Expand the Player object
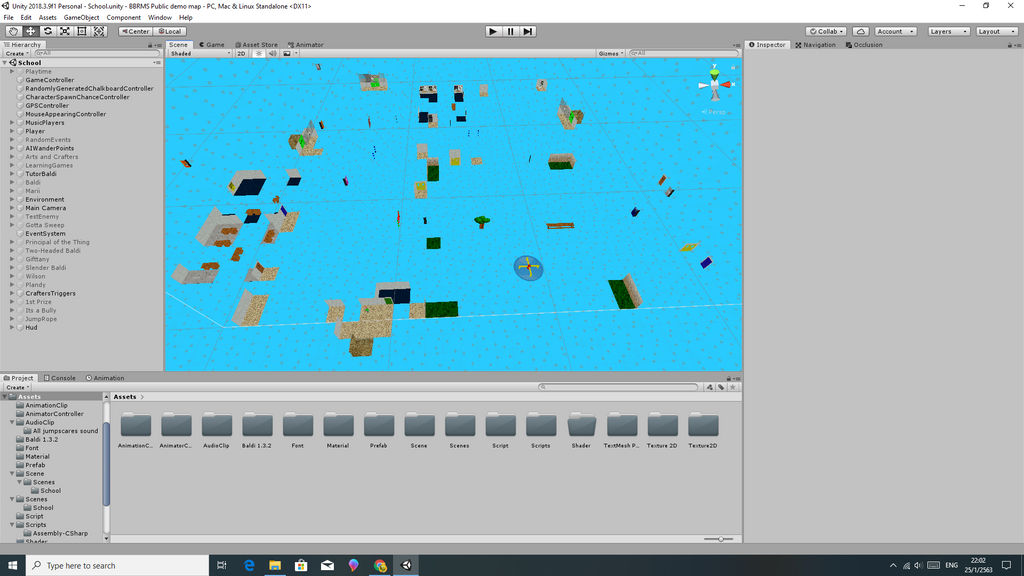Screen dimensions: 1024x576 (12, 131)
